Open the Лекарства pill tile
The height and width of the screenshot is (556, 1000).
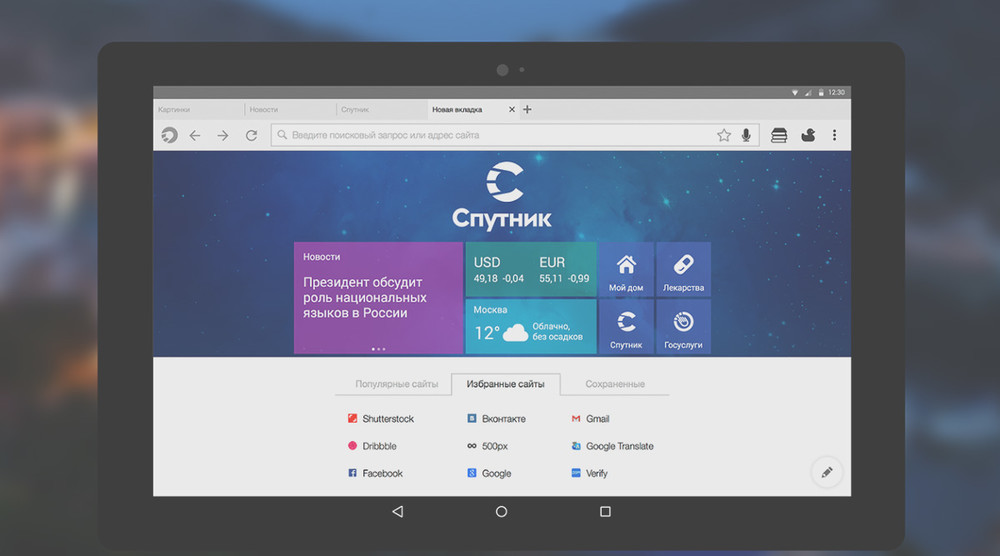(683, 269)
